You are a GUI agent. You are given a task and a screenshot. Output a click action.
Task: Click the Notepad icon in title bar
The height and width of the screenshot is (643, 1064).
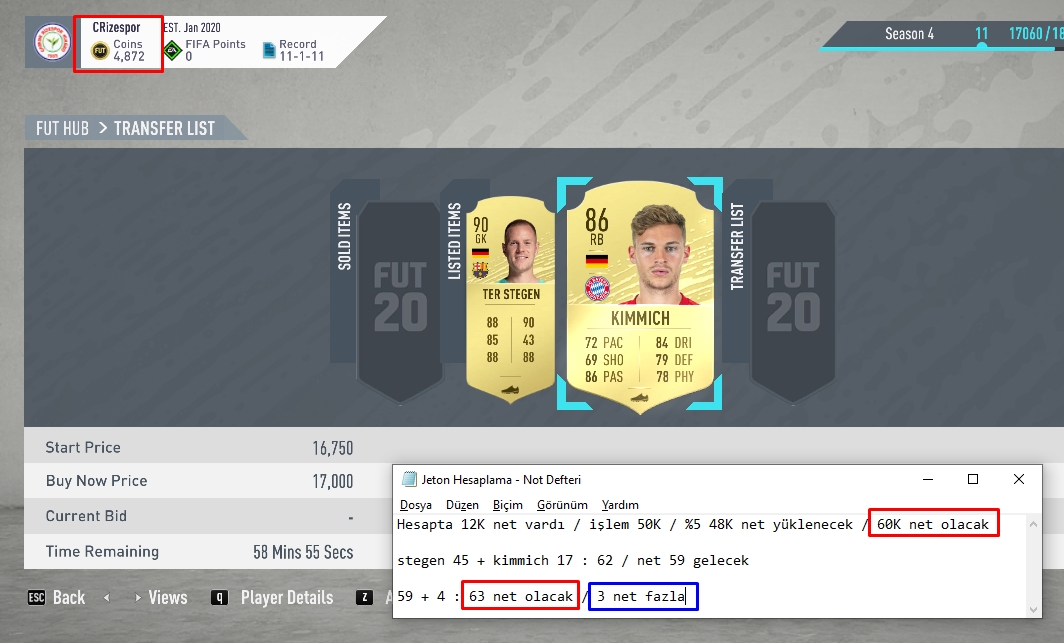(x=409, y=479)
